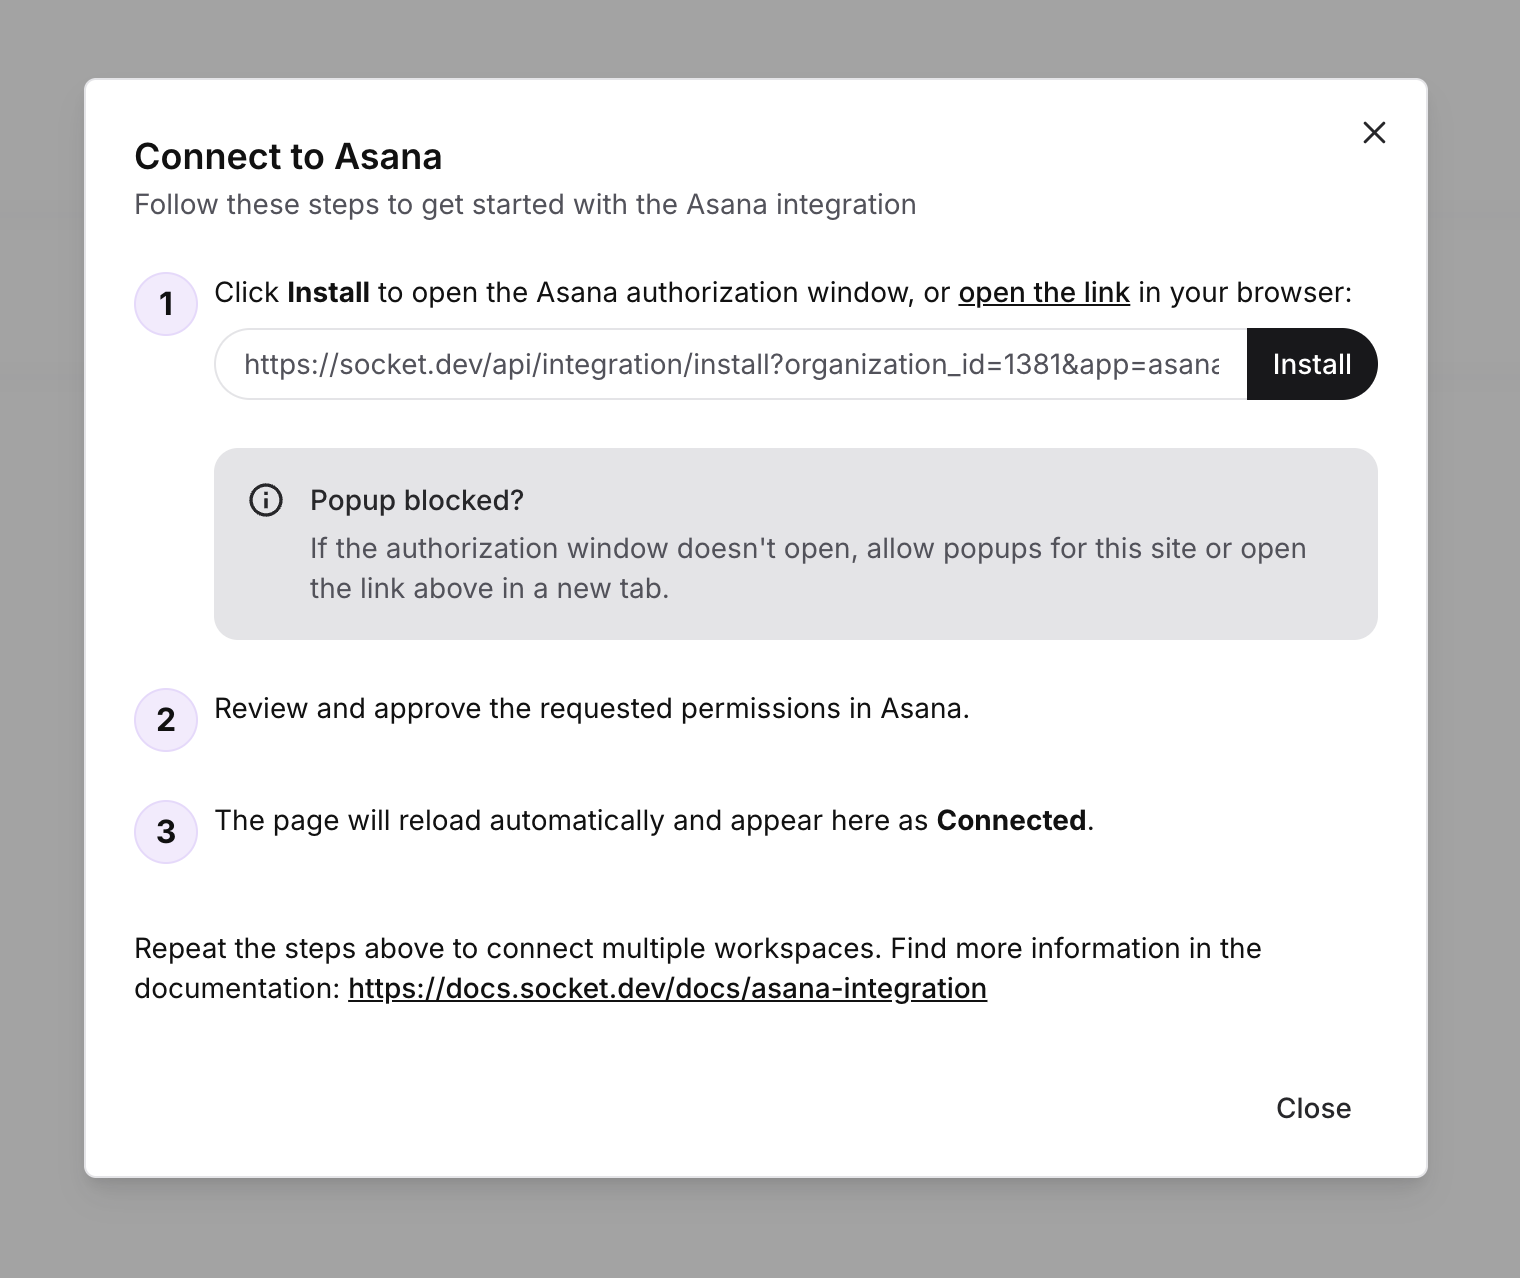
Task: Open the docs.socket.dev asana-integration link
Action: (x=667, y=988)
